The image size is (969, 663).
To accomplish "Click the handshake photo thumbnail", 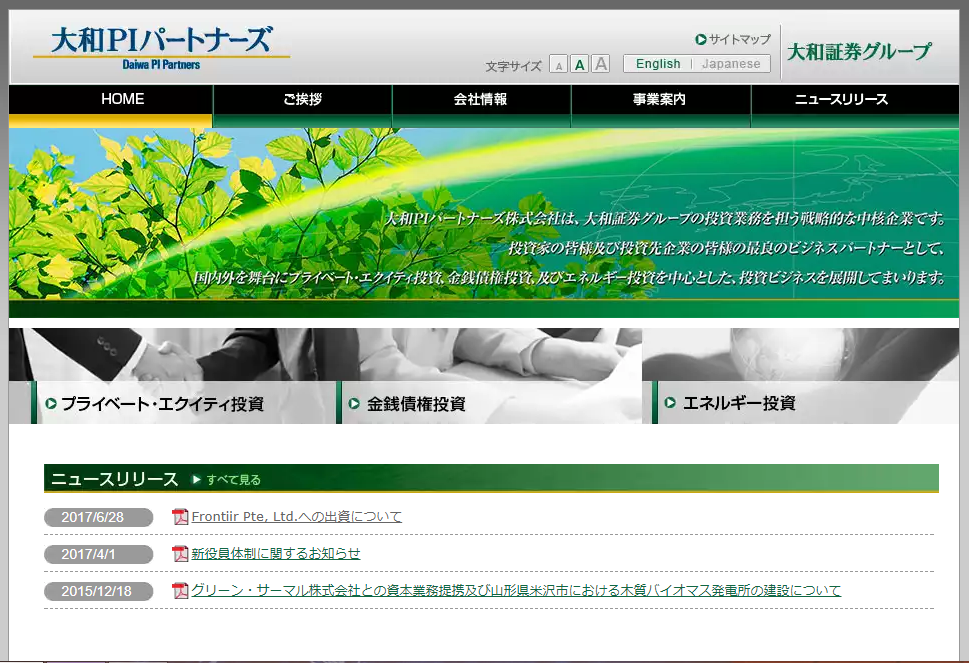I will [x=172, y=354].
